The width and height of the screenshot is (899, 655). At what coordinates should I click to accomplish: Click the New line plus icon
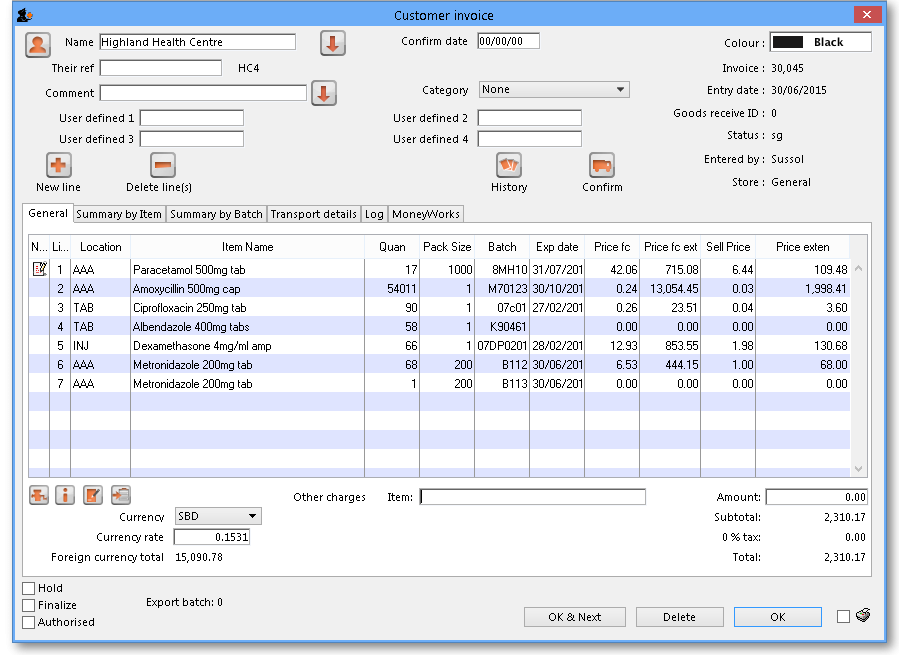[59, 165]
